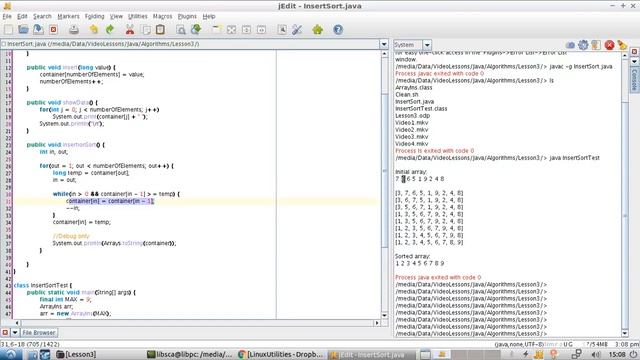The height and width of the screenshot is (360, 640).
Task: Switch to libsca@libpc terminal taskbar item
Action: [x=190, y=354]
